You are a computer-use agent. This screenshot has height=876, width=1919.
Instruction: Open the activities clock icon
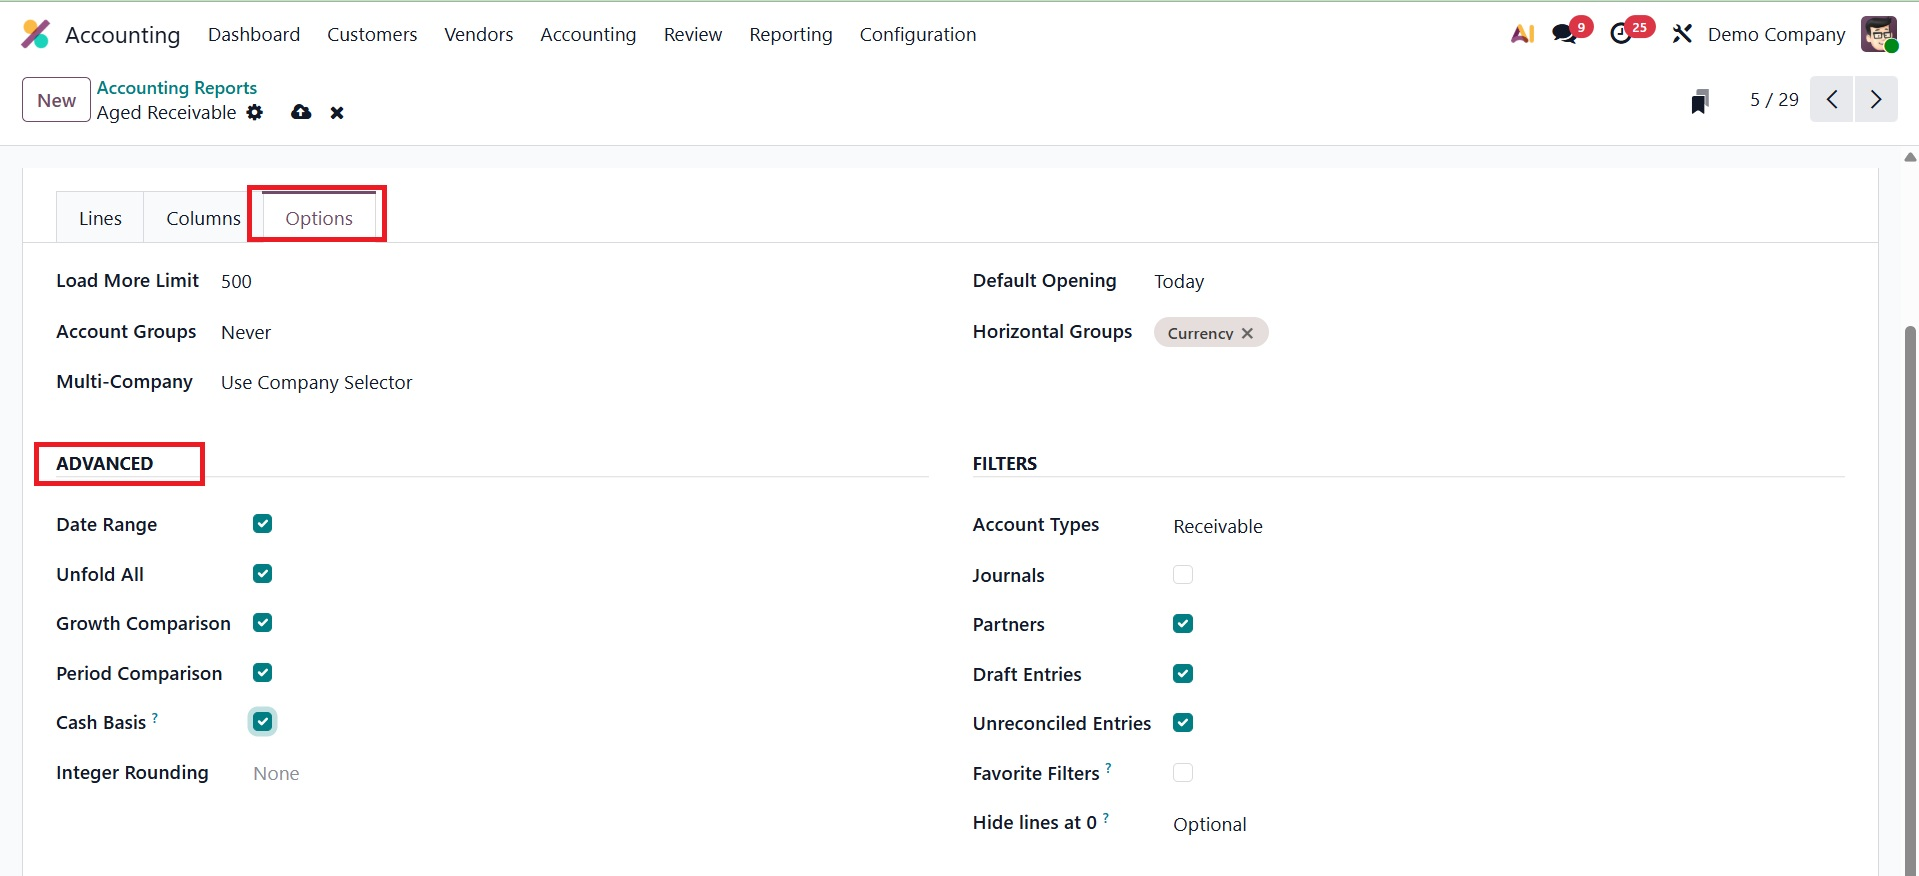pos(1621,34)
